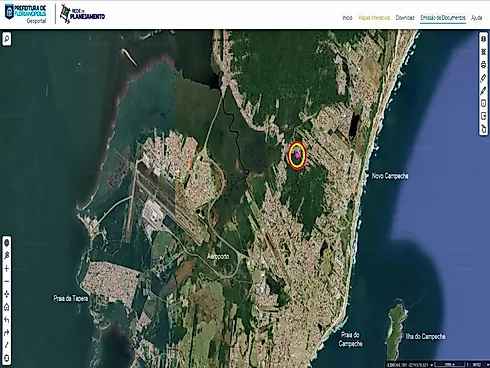The height and width of the screenshot is (368, 490).
Task: Click the globe icon in left toolbar
Action: pos(6,243)
